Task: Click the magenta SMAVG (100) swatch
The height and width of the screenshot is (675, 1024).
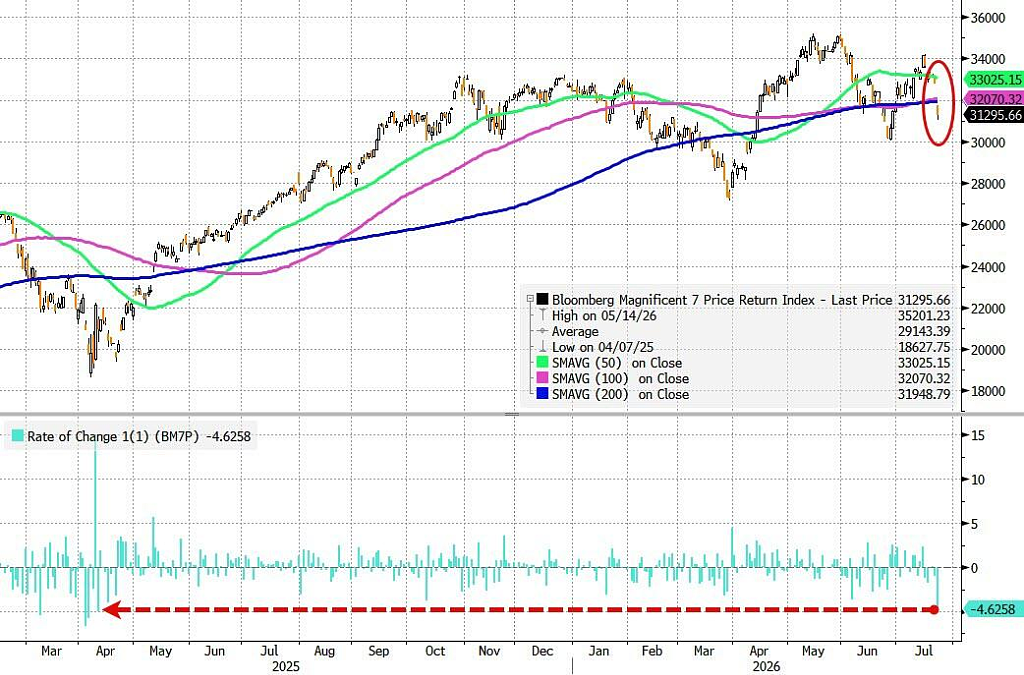Action: click(x=542, y=379)
